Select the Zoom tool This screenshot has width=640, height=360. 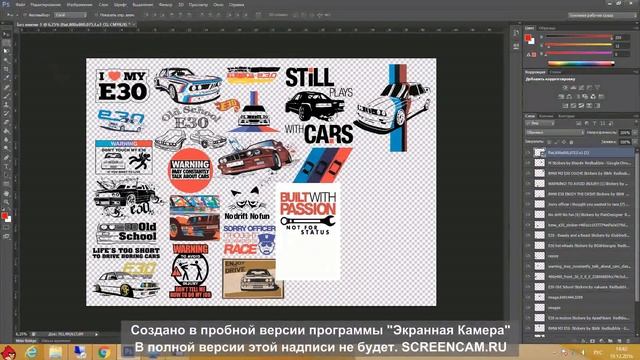click(6, 202)
